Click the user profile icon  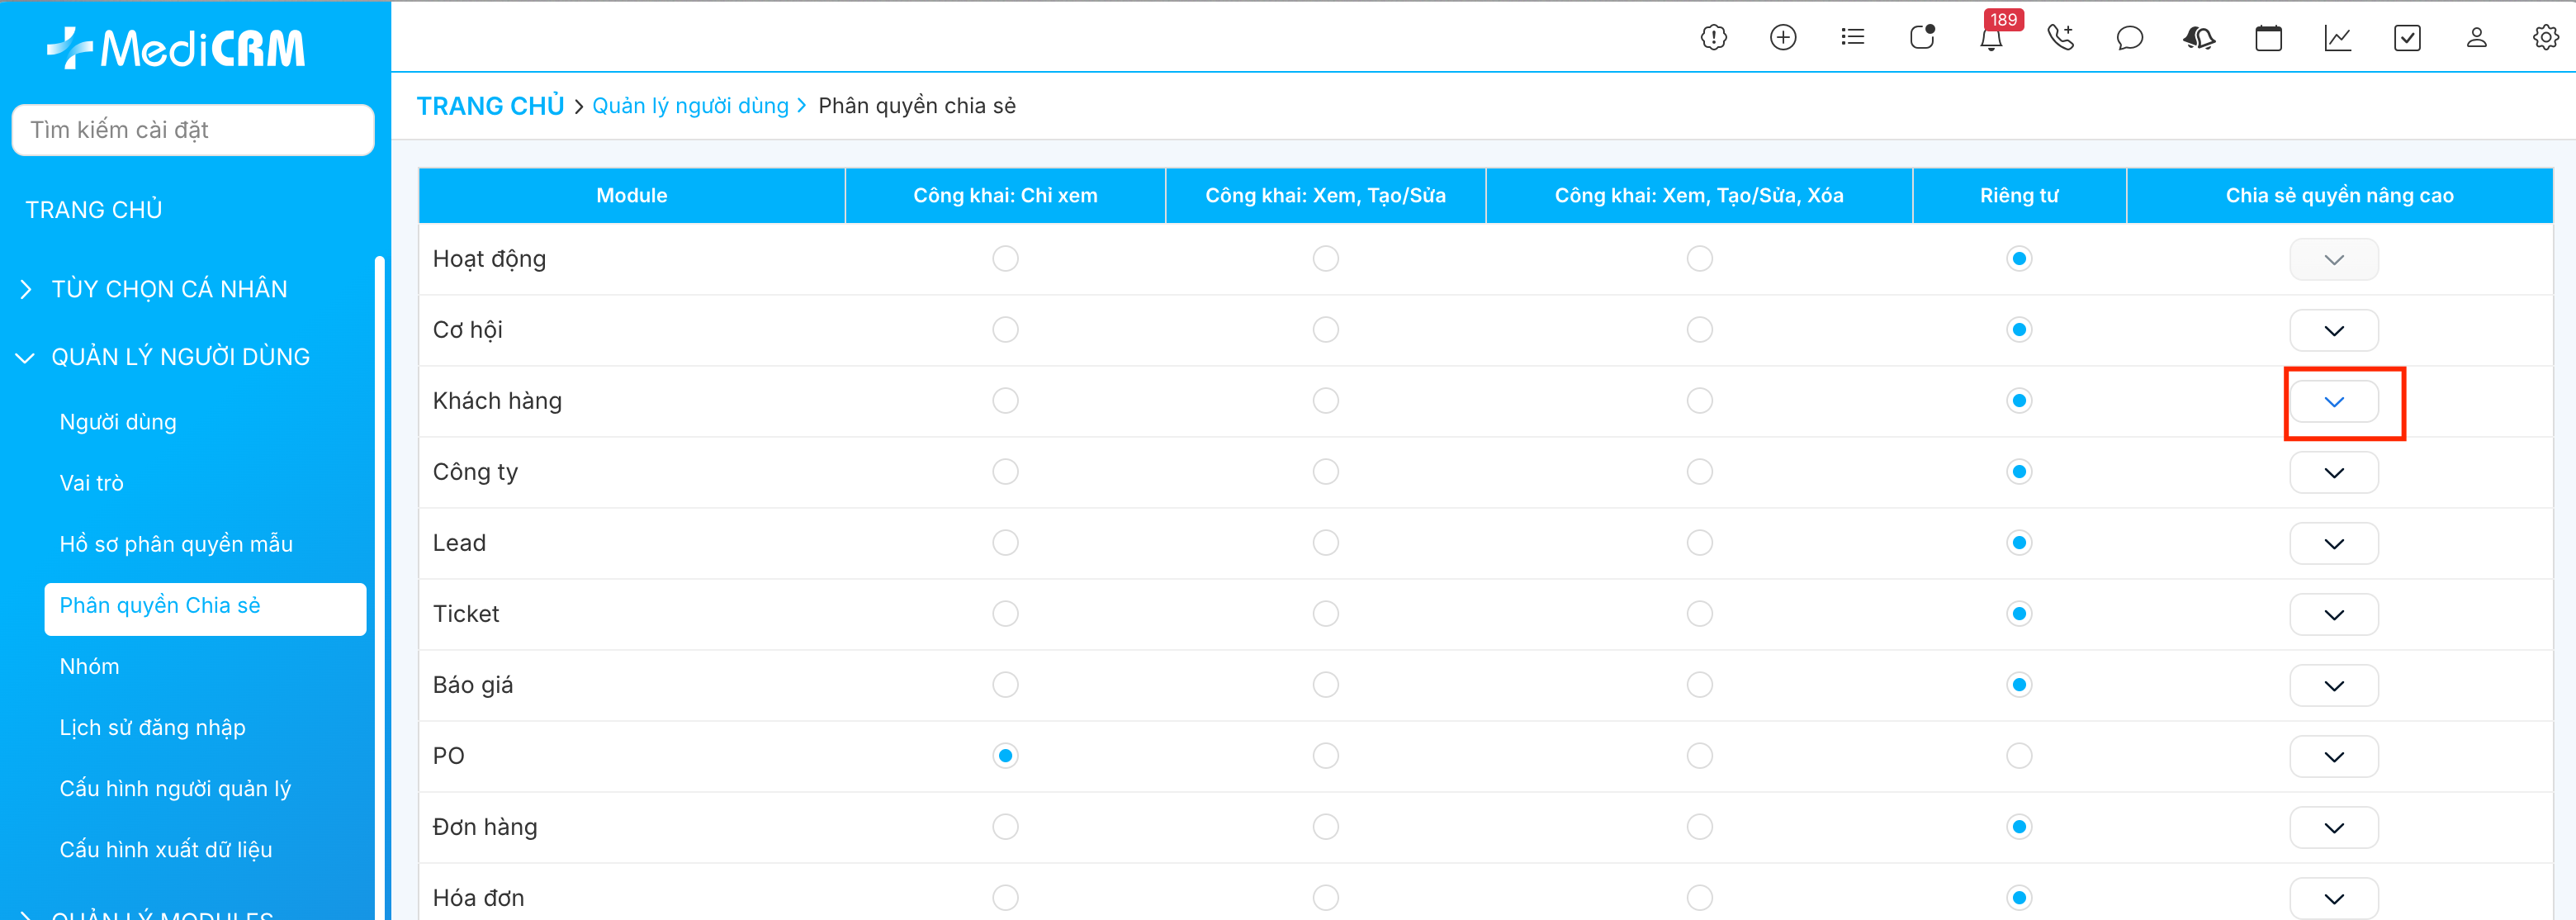(2476, 38)
